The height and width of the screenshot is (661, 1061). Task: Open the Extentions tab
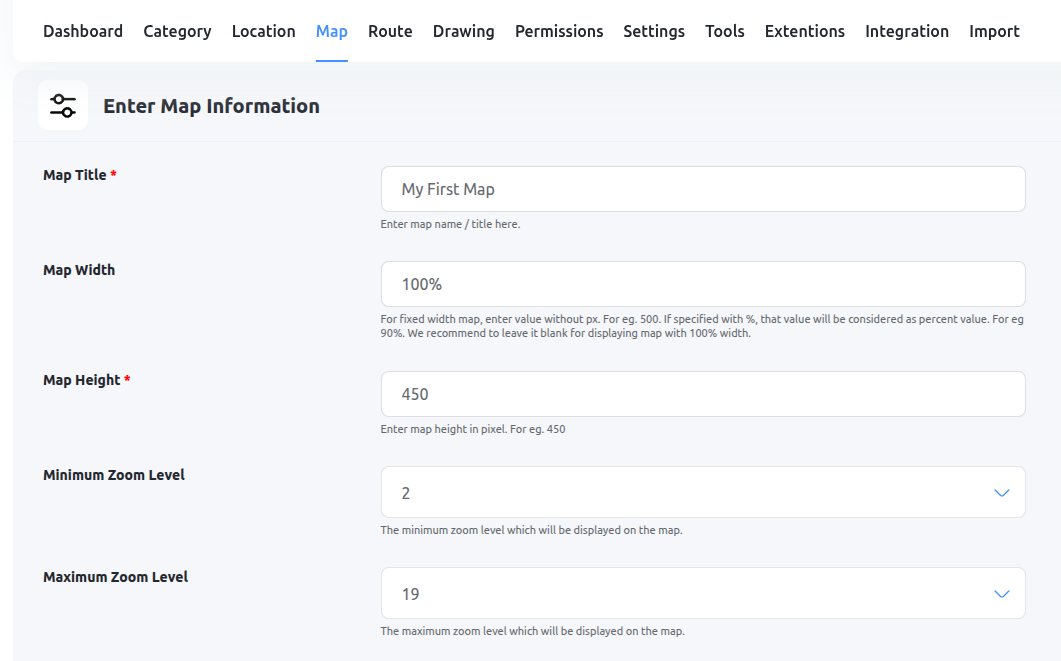804,31
